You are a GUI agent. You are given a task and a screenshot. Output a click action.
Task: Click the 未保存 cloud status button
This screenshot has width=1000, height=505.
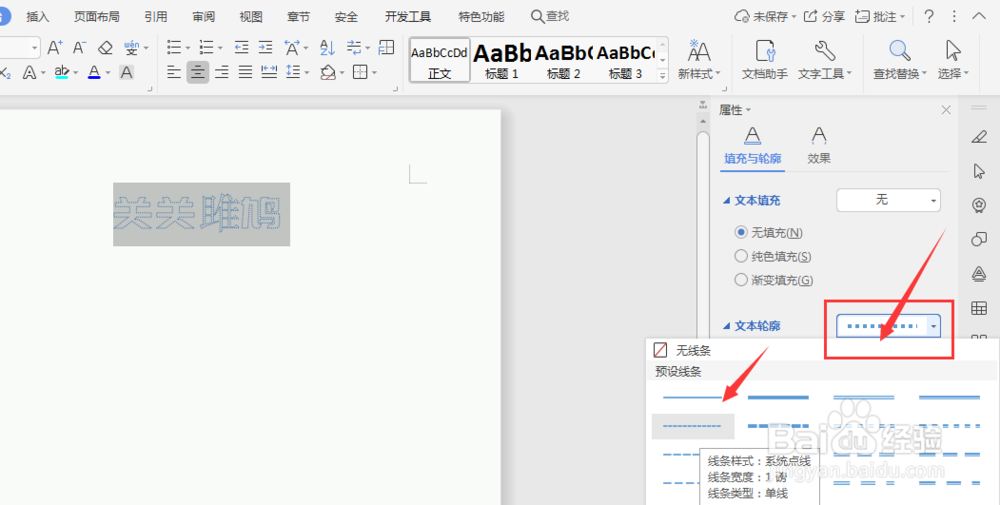coord(765,17)
